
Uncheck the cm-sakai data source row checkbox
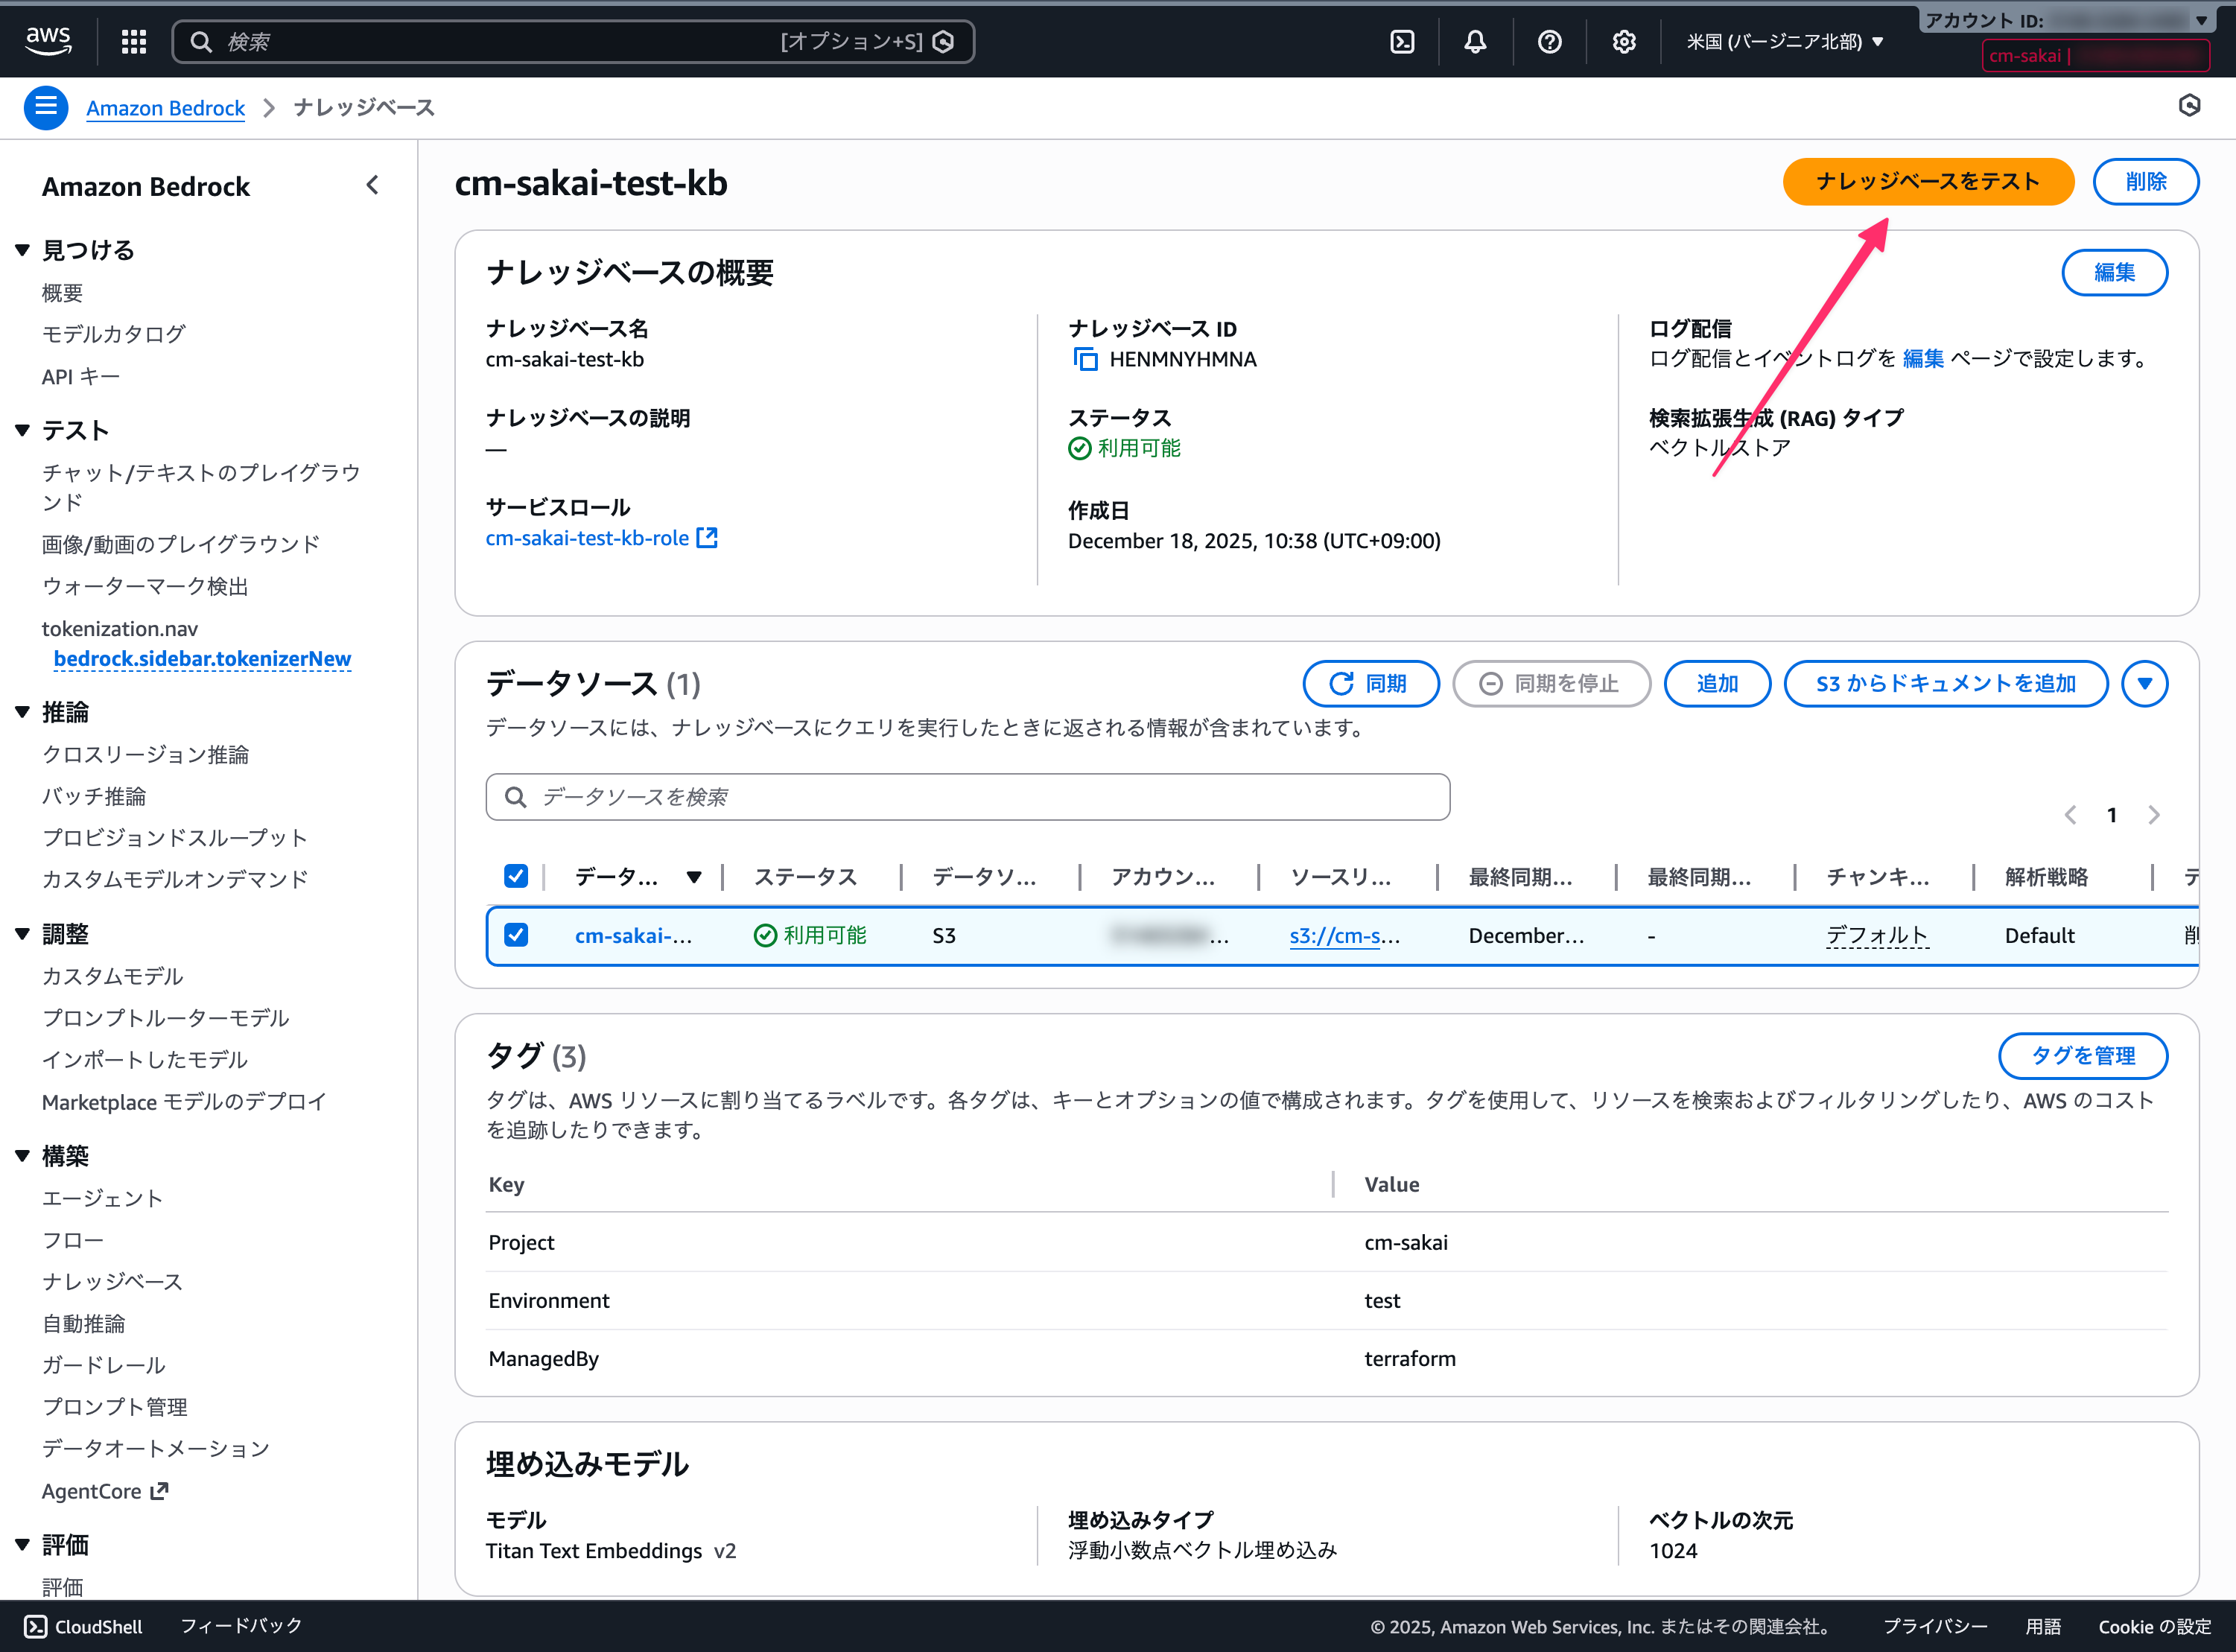[x=516, y=935]
